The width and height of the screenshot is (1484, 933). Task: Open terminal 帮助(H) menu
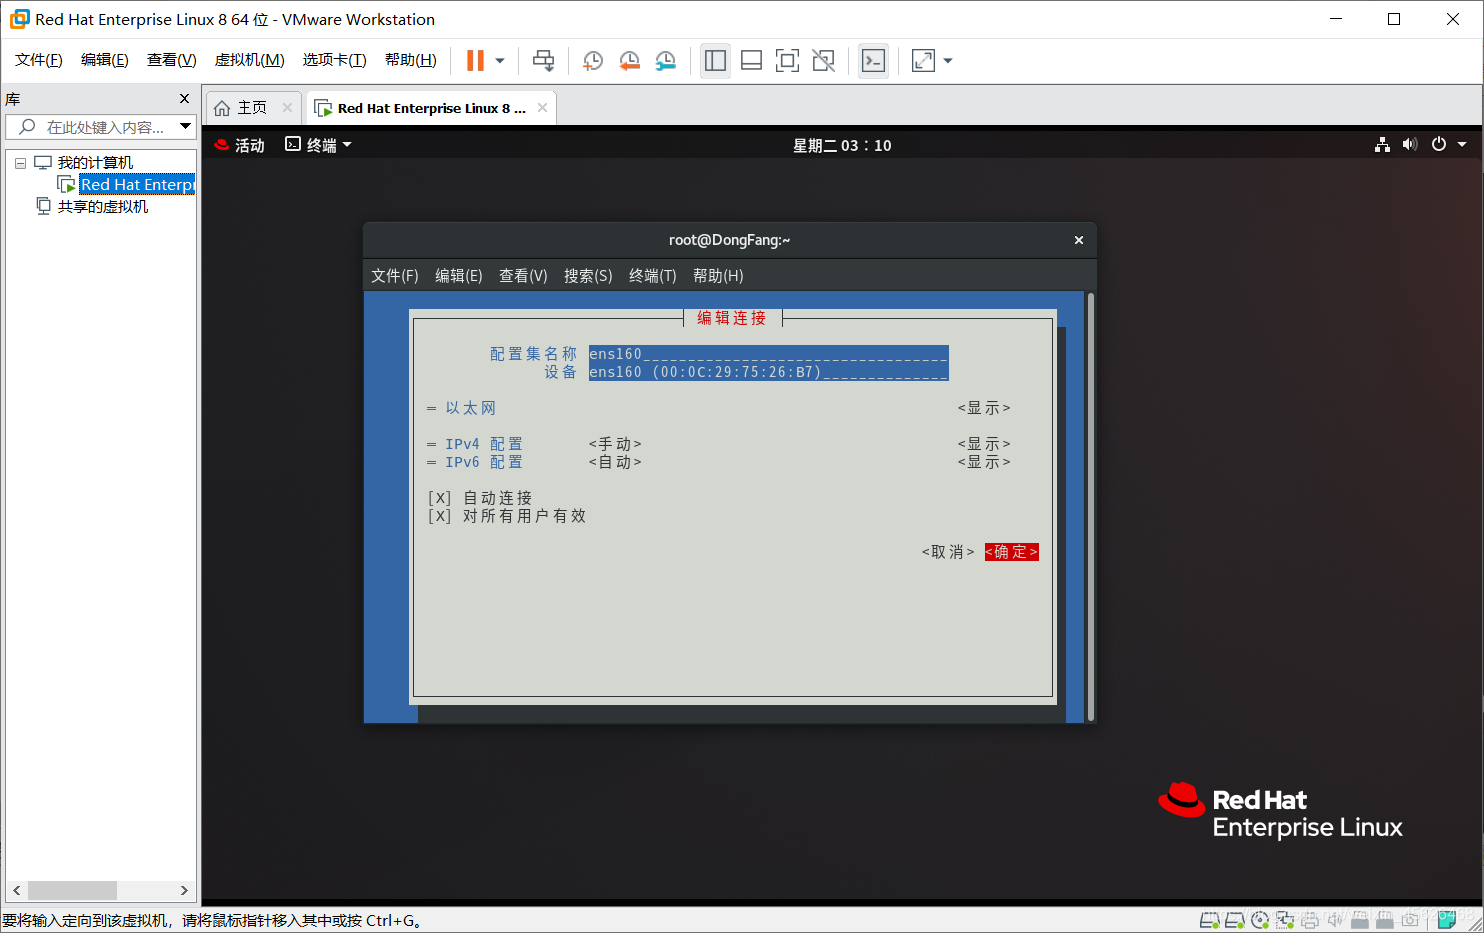point(718,276)
